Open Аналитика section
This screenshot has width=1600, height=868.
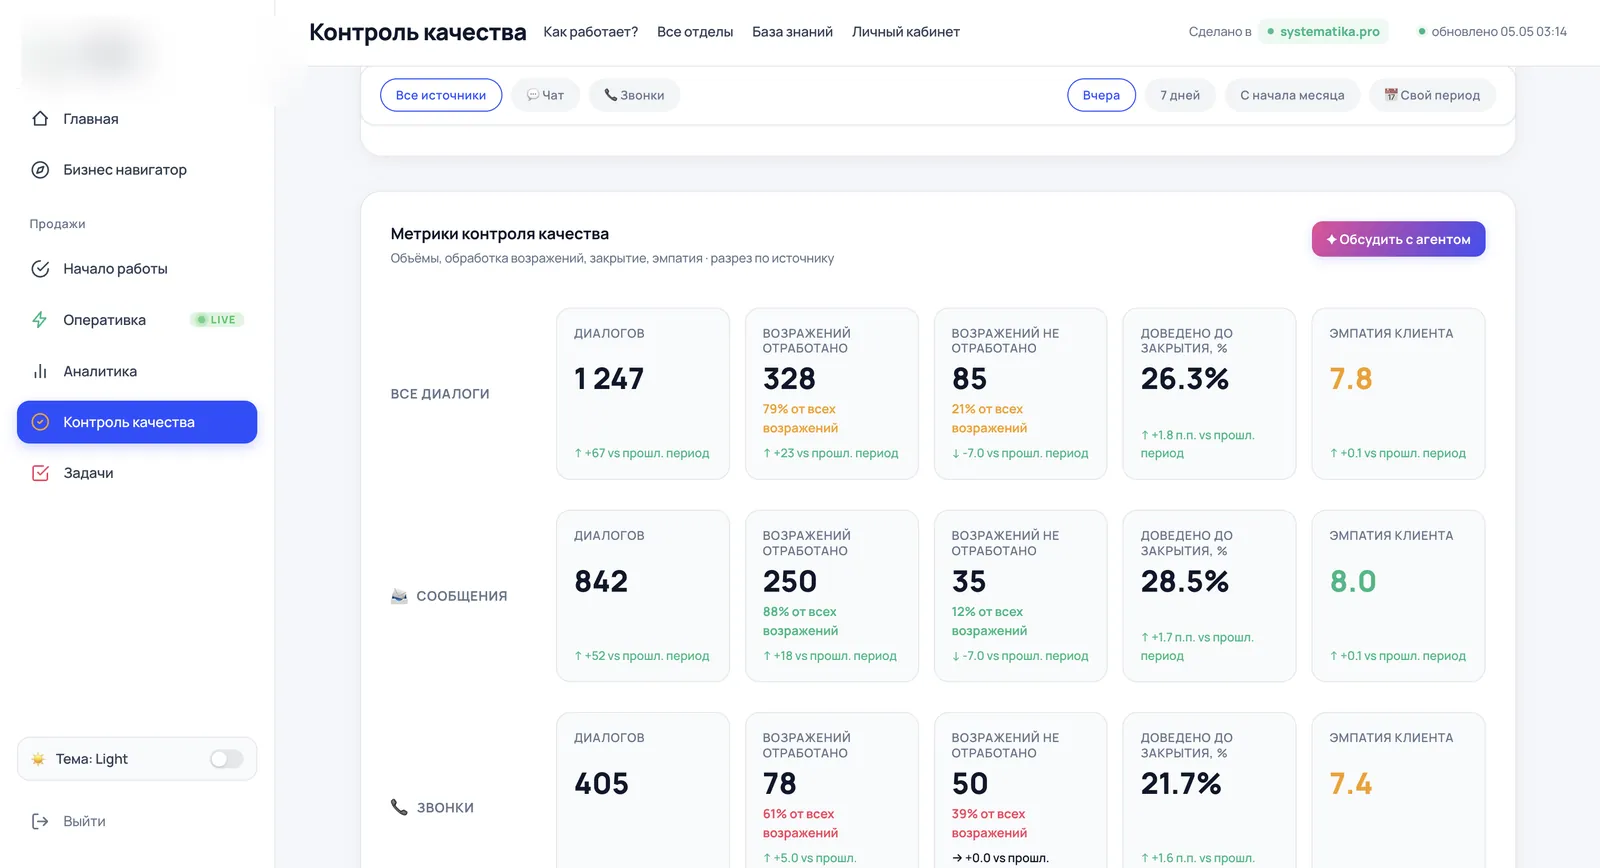tap(137, 371)
